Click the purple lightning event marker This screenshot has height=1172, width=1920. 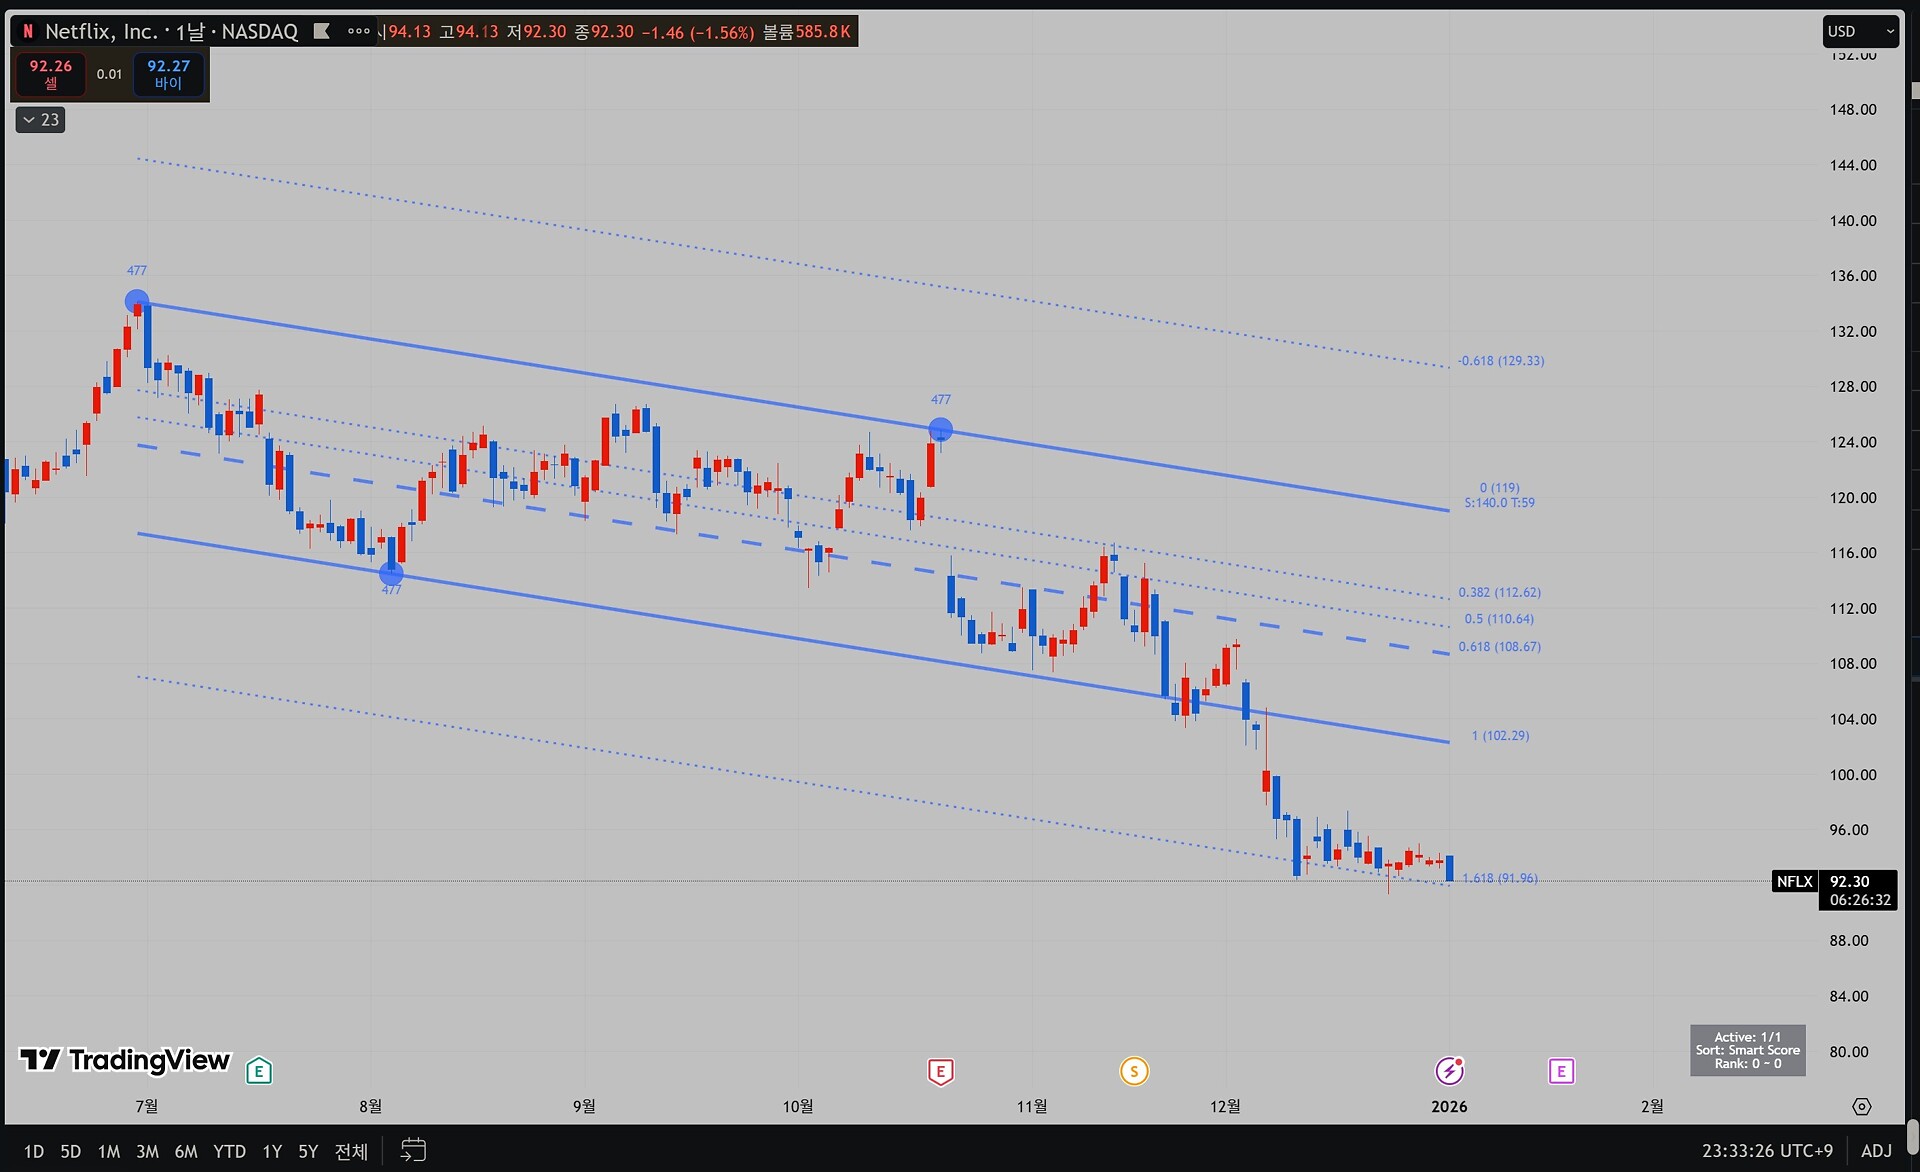pyautogui.click(x=1449, y=1071)
